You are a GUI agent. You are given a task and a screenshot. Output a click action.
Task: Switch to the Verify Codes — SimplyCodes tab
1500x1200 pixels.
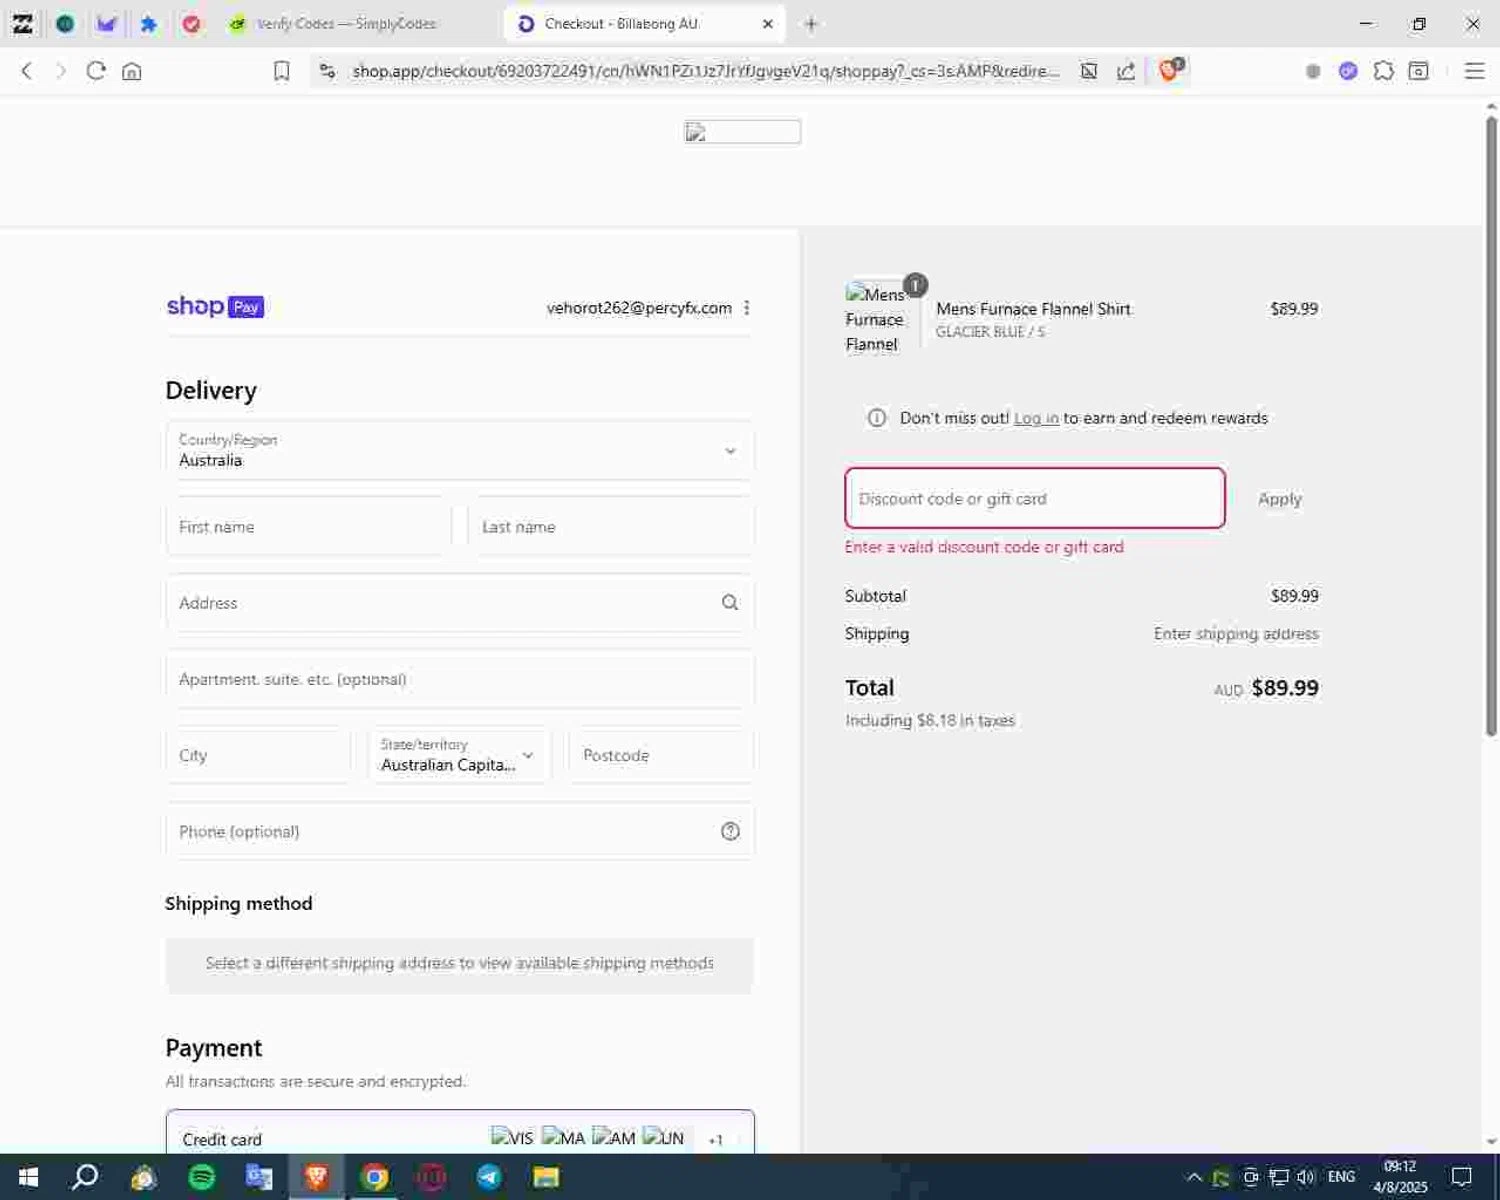pos(348,24)
